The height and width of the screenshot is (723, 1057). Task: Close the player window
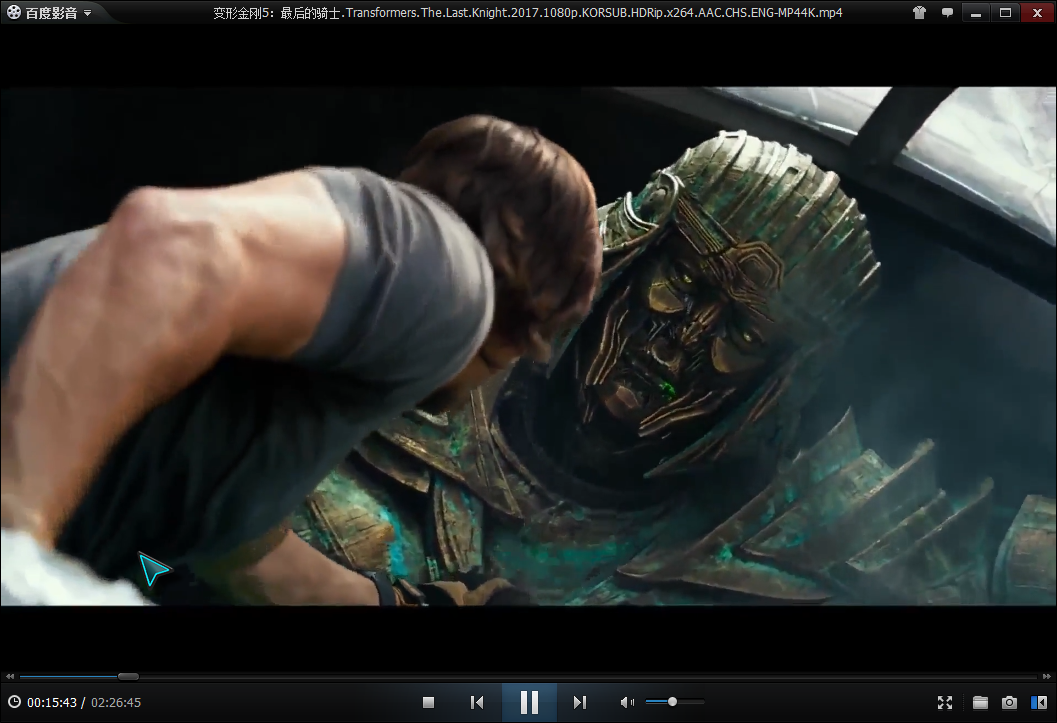coord(1037,12)
